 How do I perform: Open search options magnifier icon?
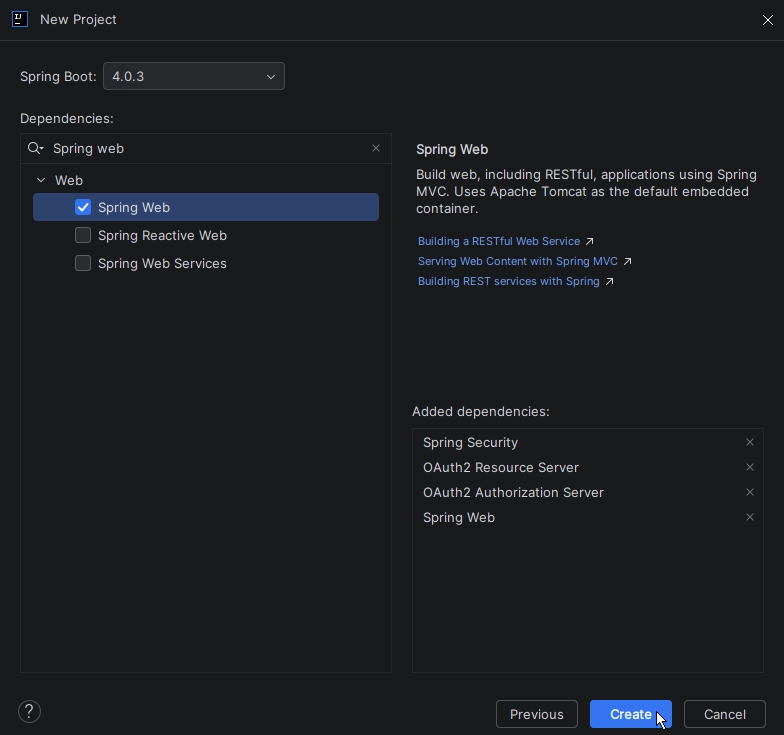pyautogui.click(x=35, y=148)
